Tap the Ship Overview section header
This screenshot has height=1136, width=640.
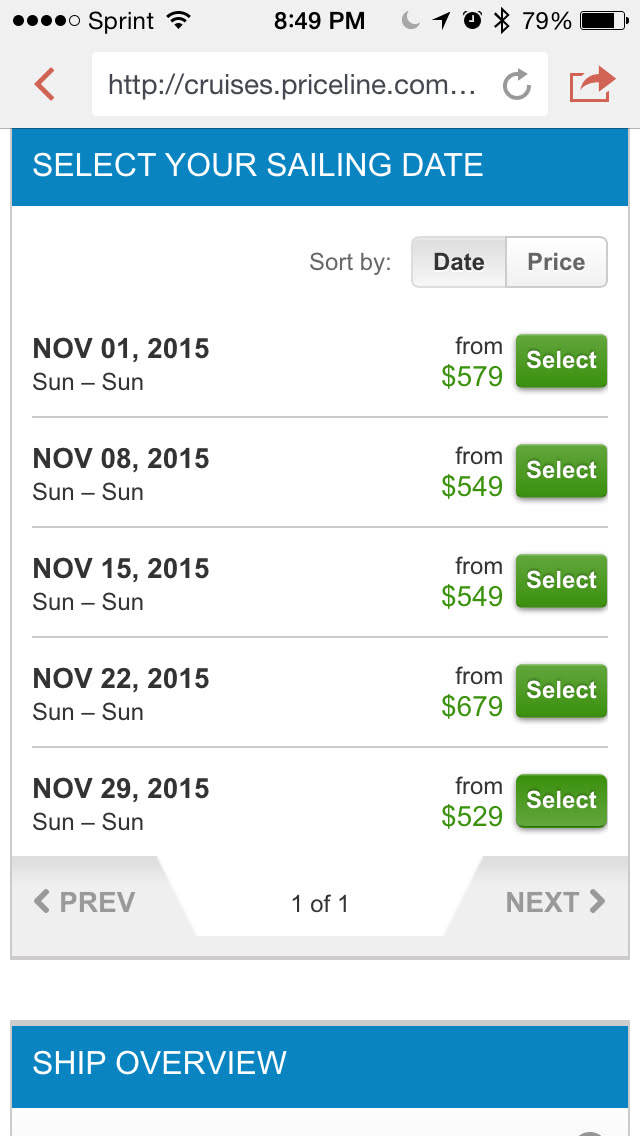coord(320,1062)
